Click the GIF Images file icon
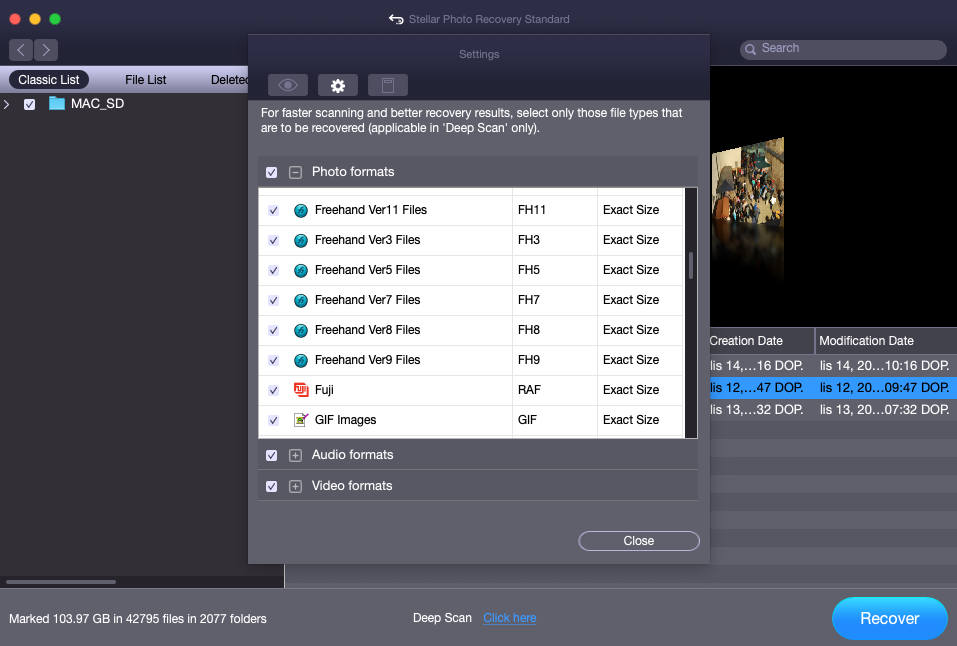The image size is (957, 646). click(x=301, y=420)
